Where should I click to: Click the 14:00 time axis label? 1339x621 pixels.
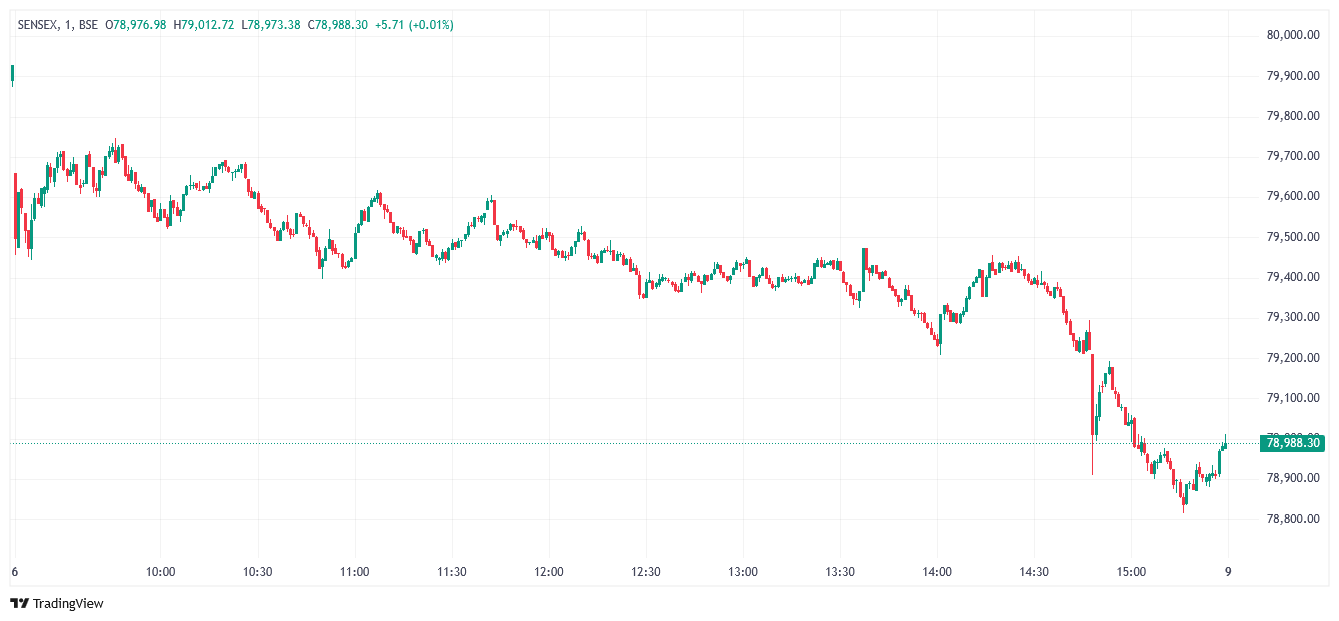click(x=937, y=572)
